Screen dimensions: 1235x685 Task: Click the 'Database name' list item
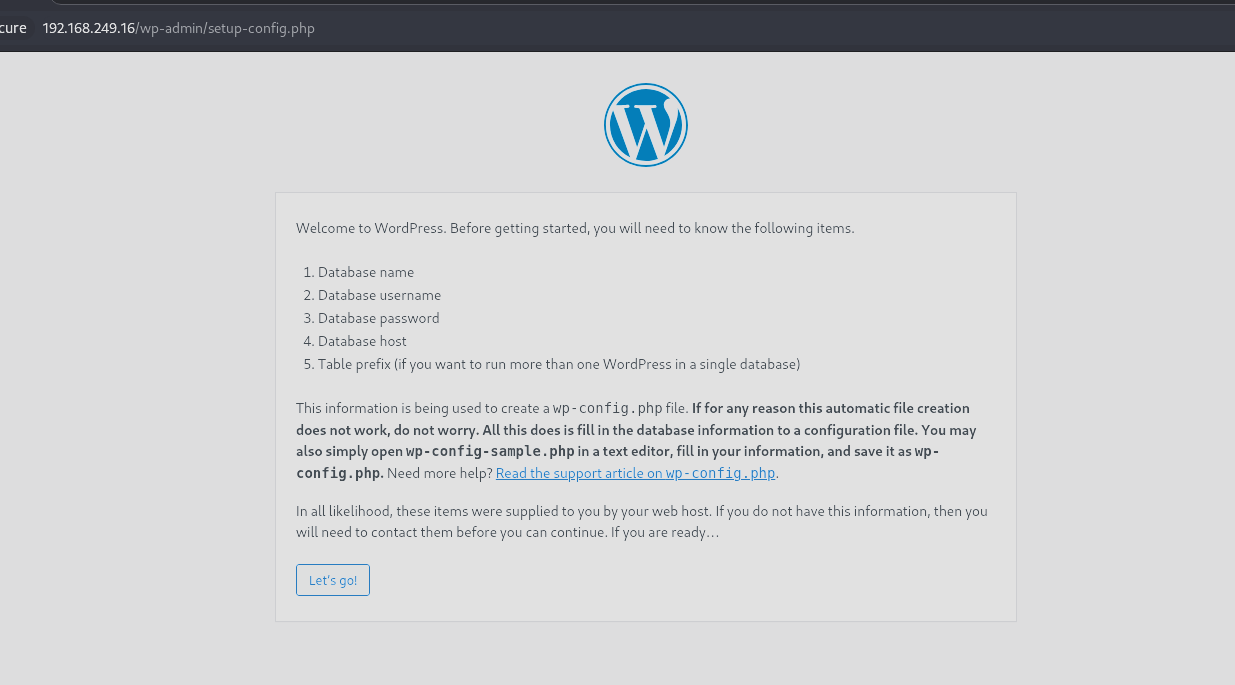coord(366,272)
